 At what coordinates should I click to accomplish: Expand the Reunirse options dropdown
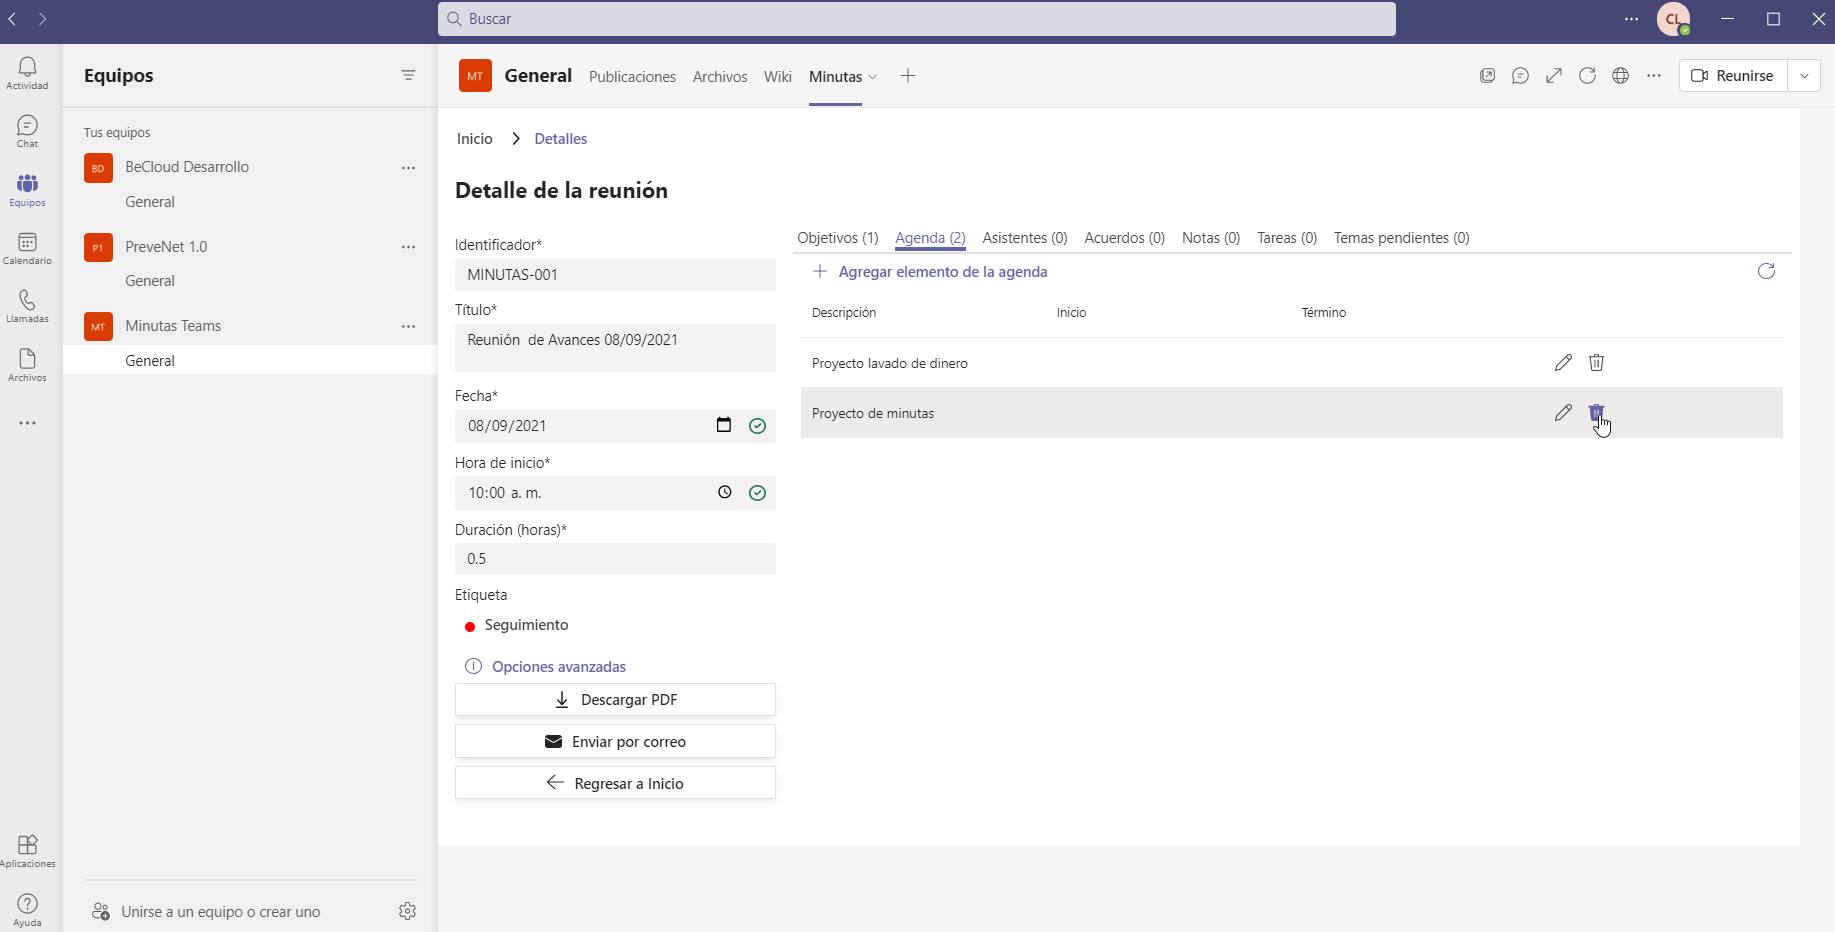click(x=1804, y=76)
